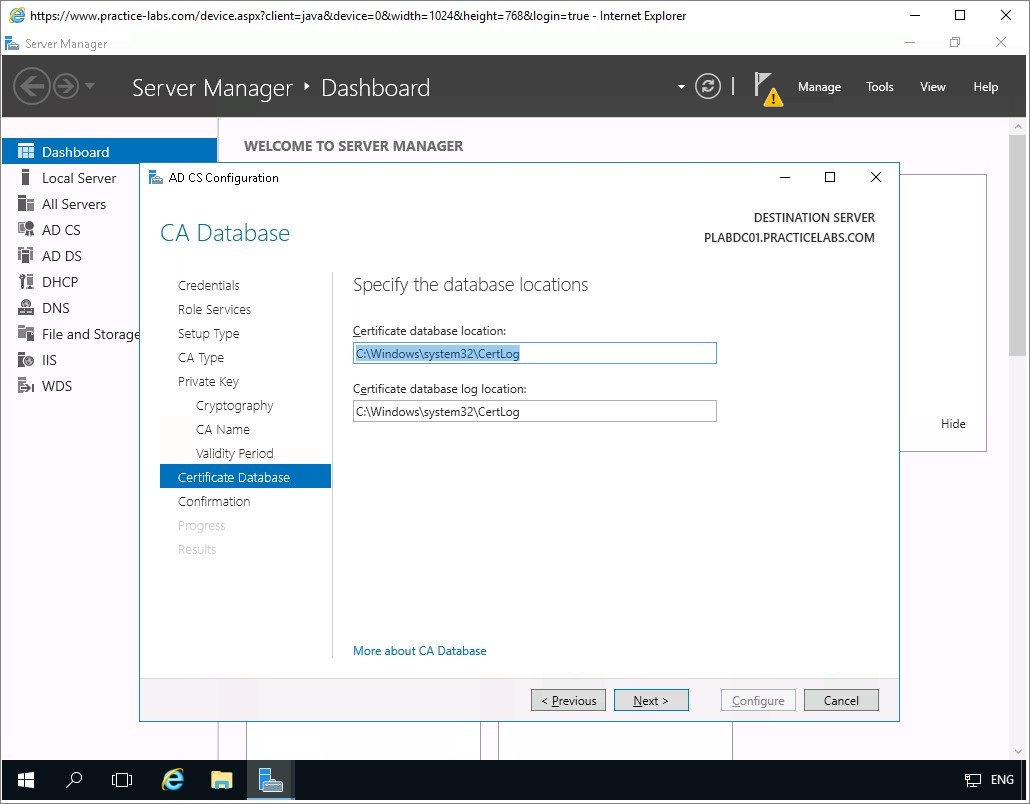Click the AD DS sidebar icon
The image size is (1030, 804).
coord(26,256)
